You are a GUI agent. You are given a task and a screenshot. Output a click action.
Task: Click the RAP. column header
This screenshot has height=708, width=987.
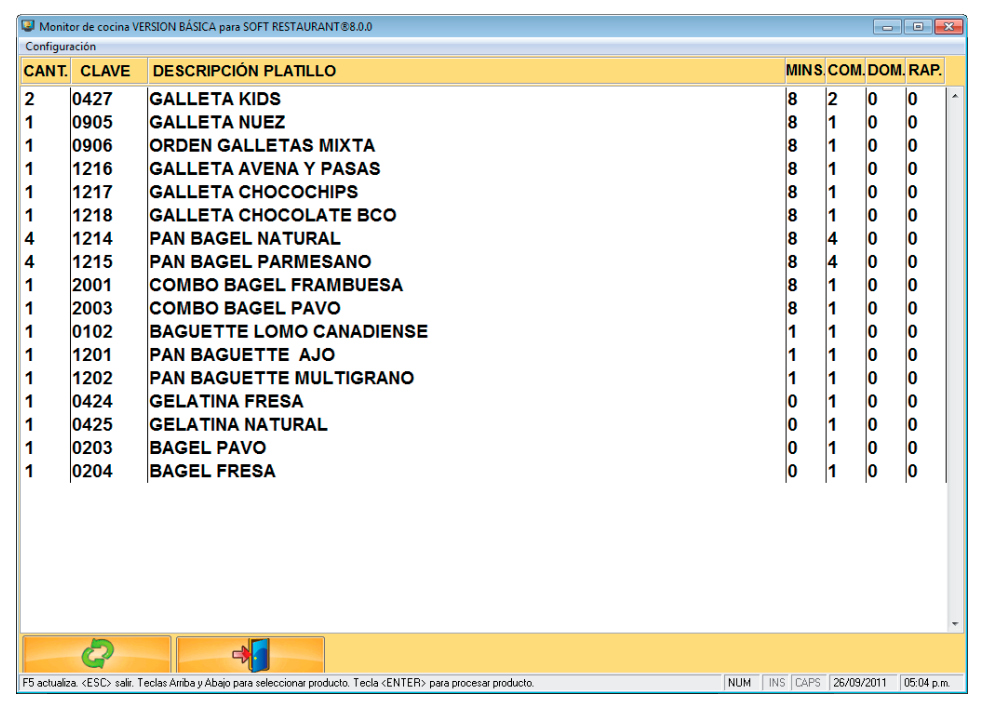pos(924,71)
